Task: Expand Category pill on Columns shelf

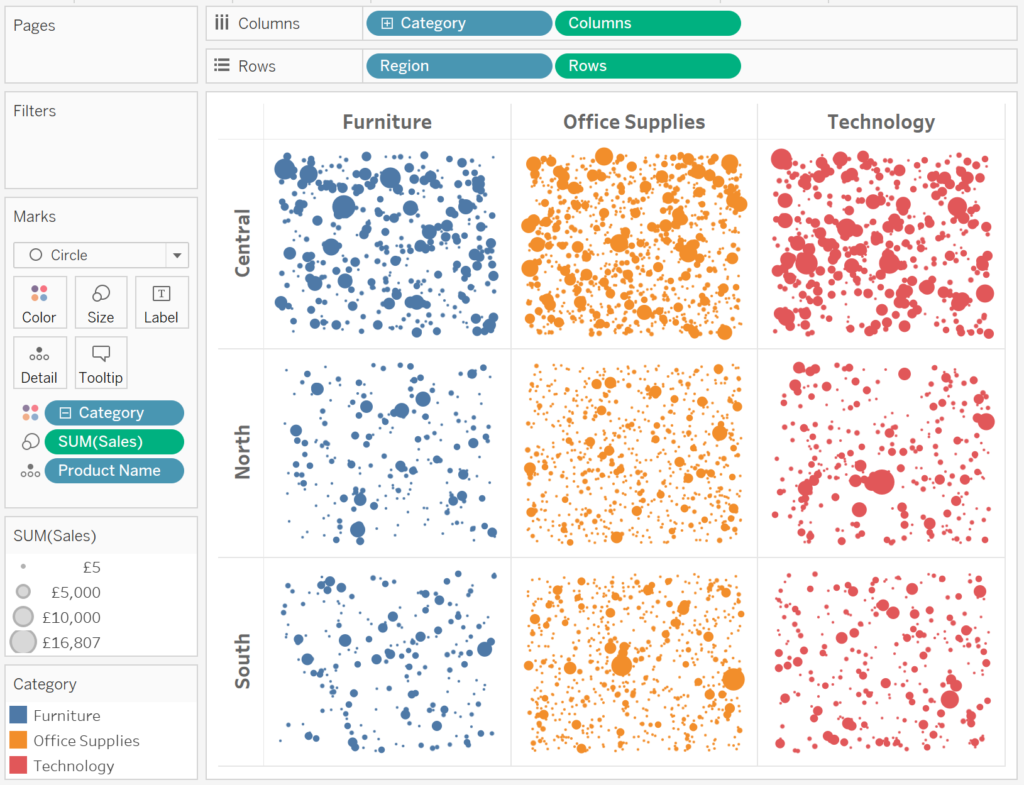Action: click(387, 24)
